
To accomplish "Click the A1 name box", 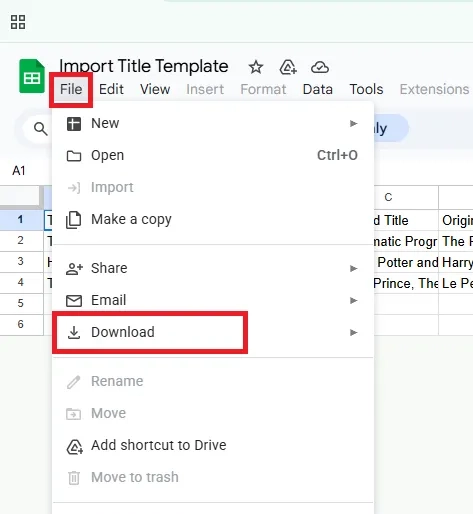I will point(19,171).
